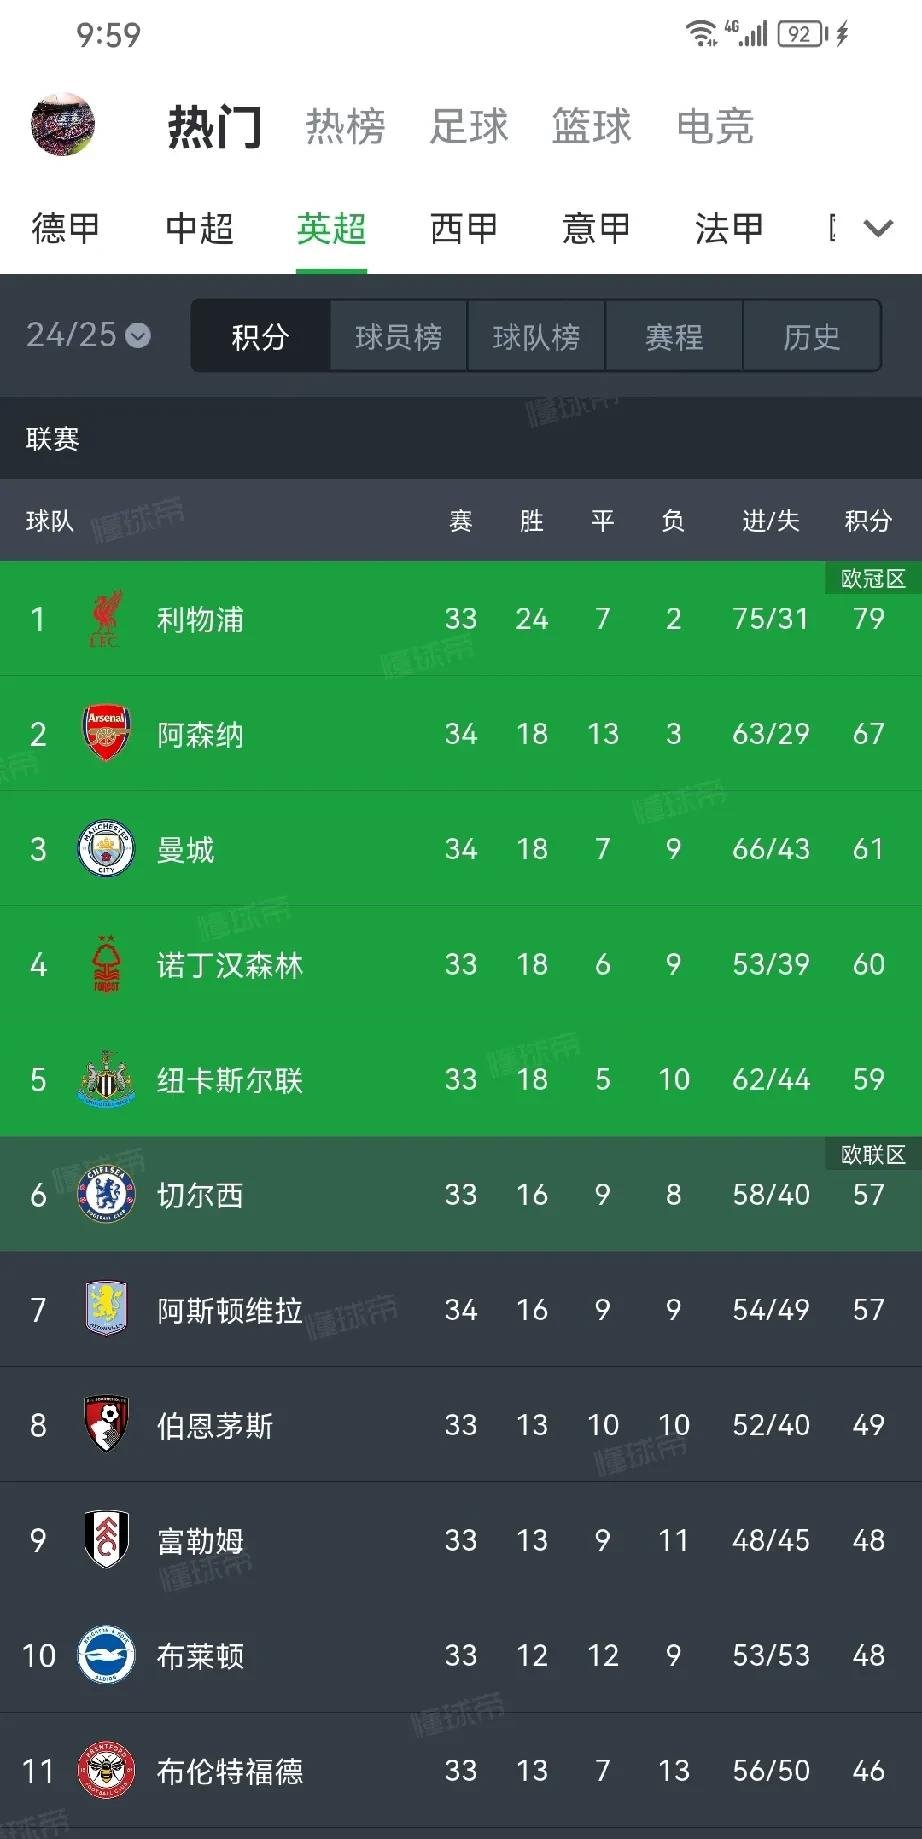Tap the Arsenal club crest

[x=106, y=734]
